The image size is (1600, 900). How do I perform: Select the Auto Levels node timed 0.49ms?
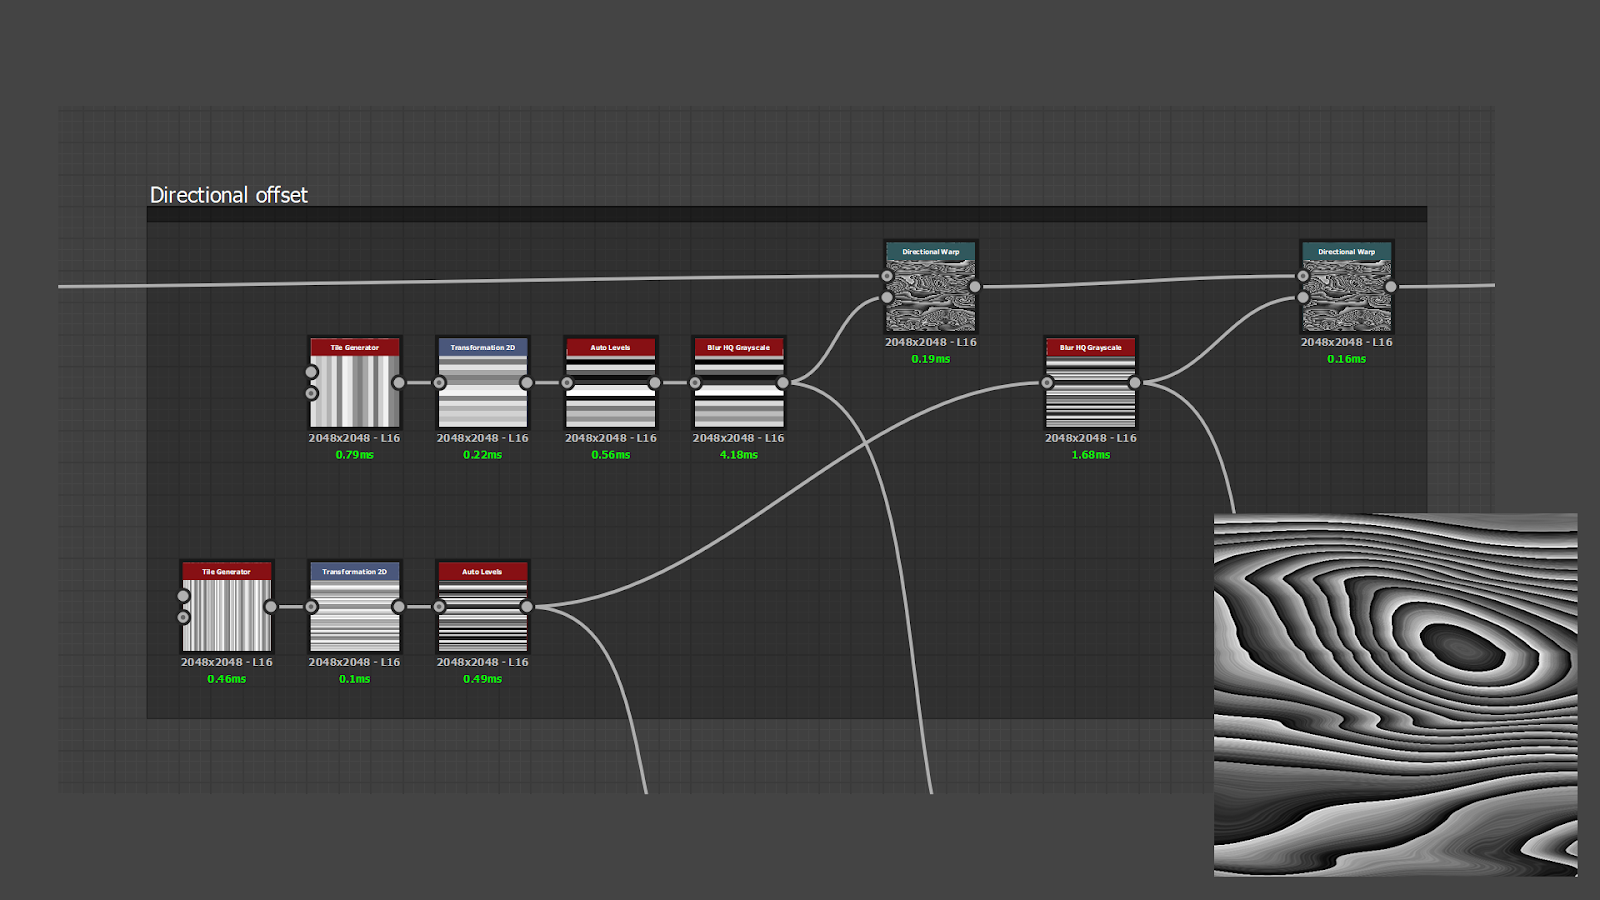[x=483, y=606]
